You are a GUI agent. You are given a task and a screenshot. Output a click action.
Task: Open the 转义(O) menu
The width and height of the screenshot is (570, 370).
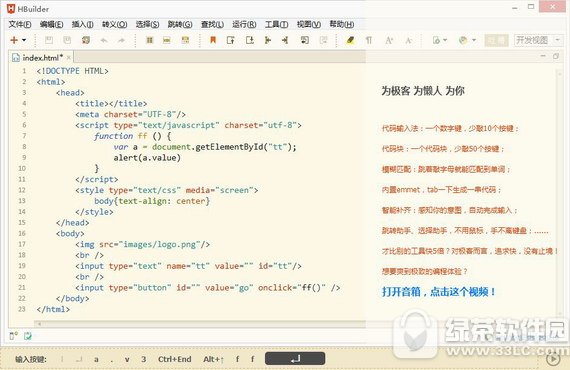tap(114, 24)
